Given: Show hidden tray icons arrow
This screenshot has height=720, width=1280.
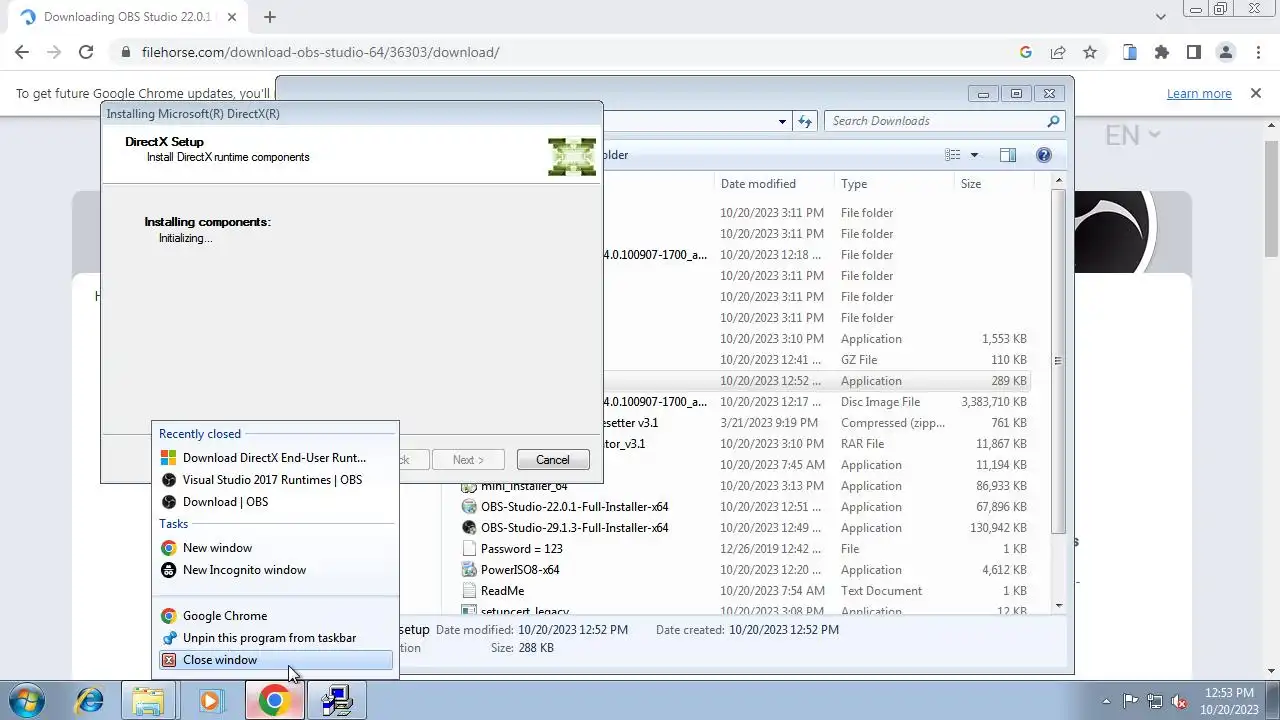Looking at the screenshot, I should [x=1106, y=701].
